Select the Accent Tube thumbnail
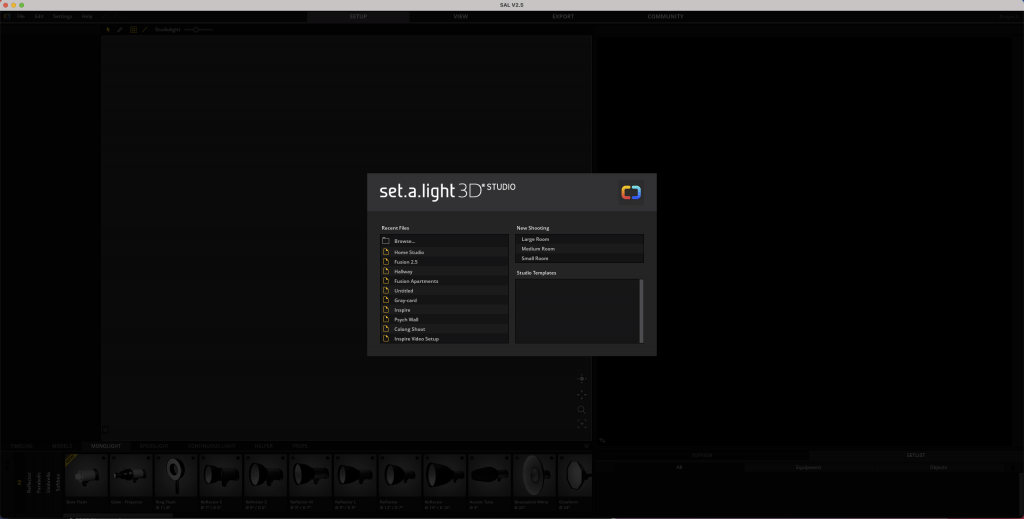The image size is (1024, 519). pyautogui.click(x=489, y=476)
